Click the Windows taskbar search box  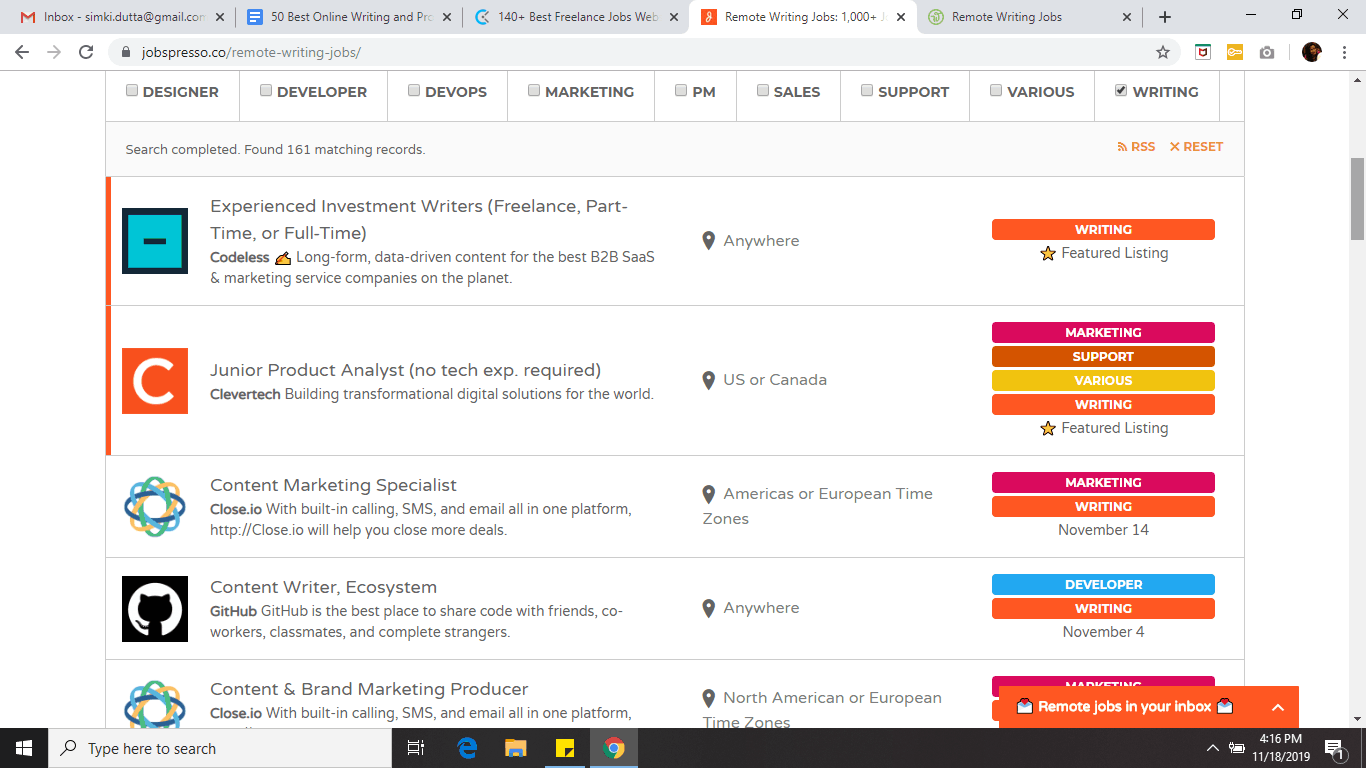coord(220,748)
